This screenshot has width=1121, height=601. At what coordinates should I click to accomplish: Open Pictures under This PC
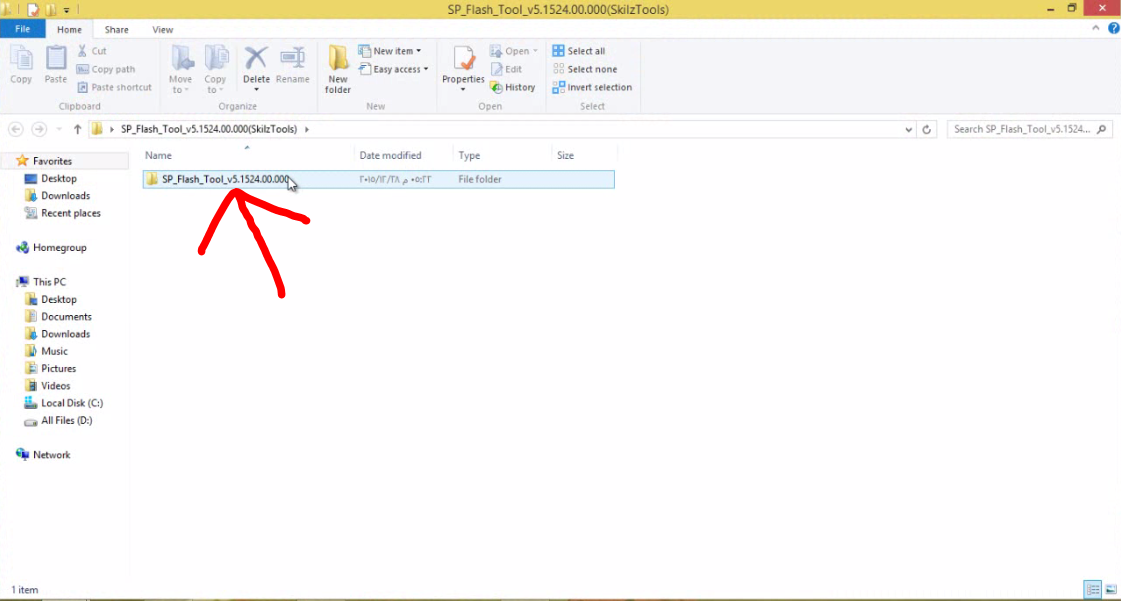[59, 368]
